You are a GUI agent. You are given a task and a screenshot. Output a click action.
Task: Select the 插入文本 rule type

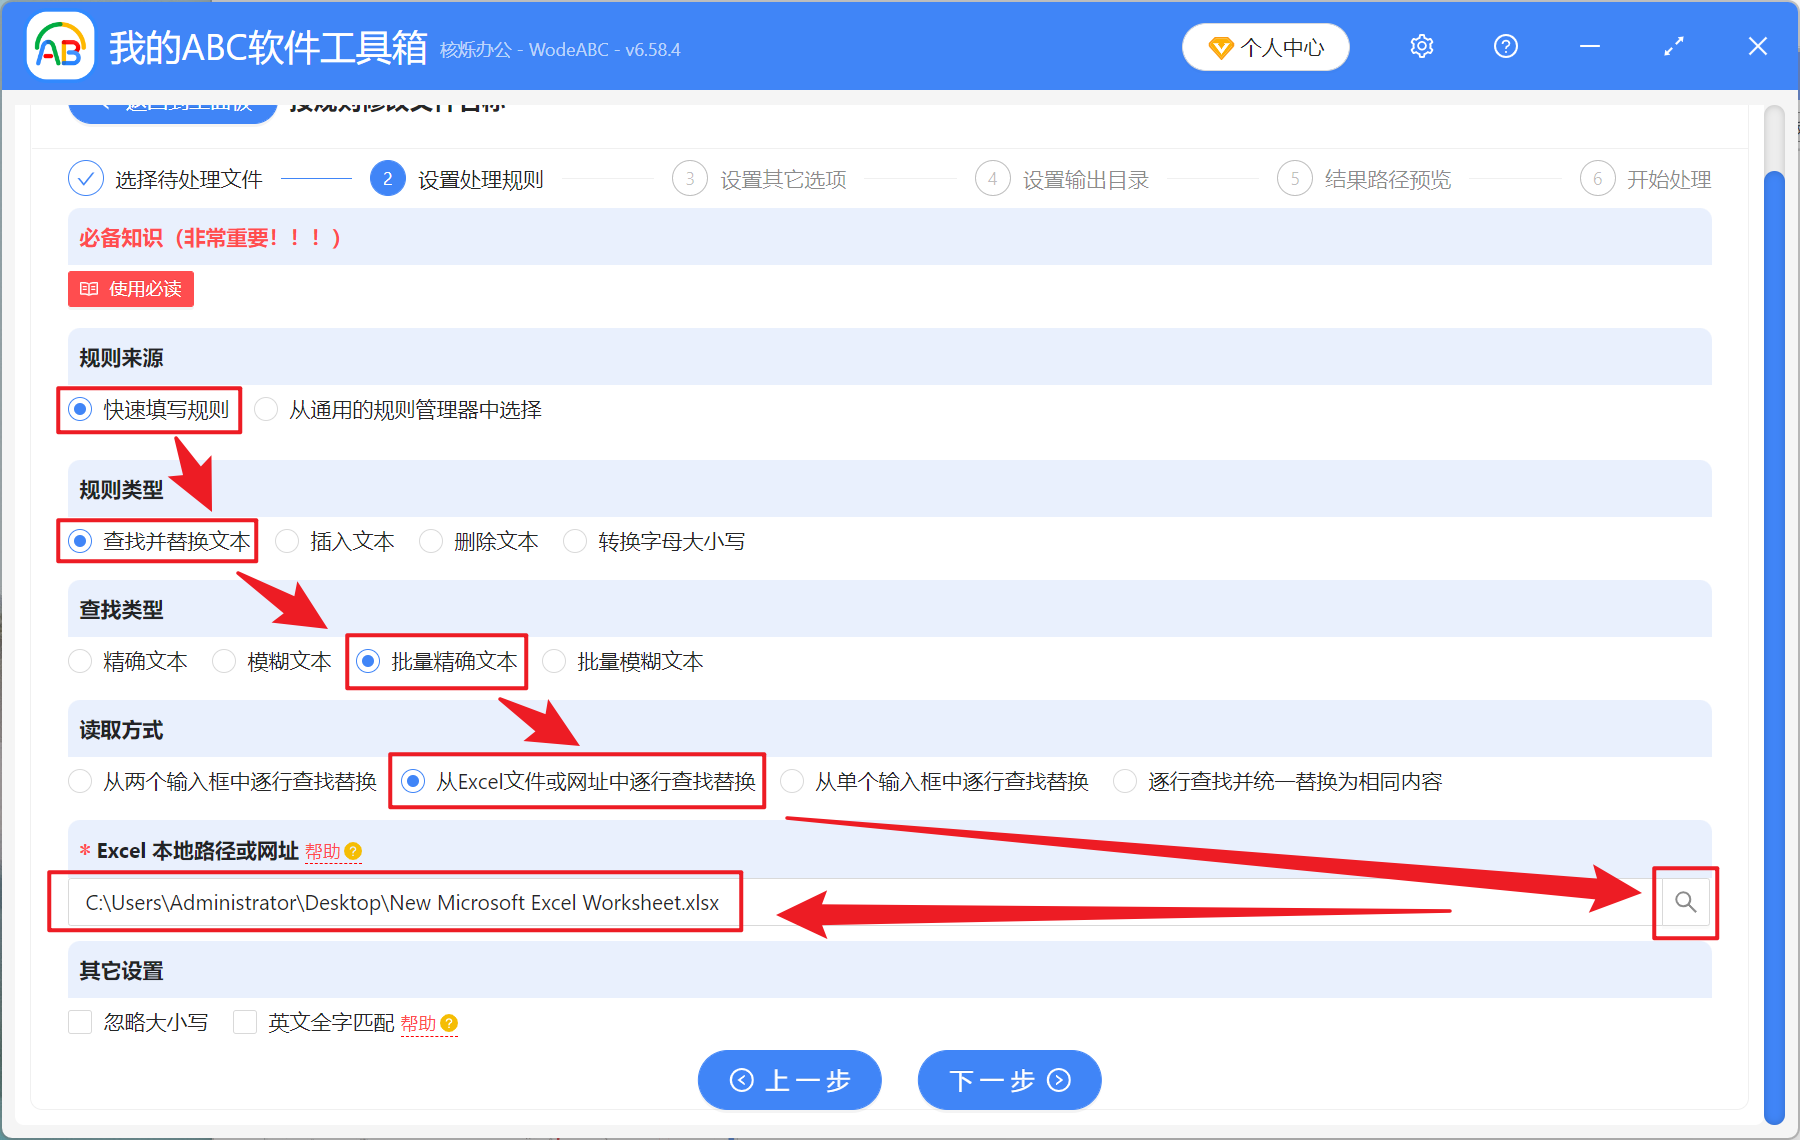(287, 540)
